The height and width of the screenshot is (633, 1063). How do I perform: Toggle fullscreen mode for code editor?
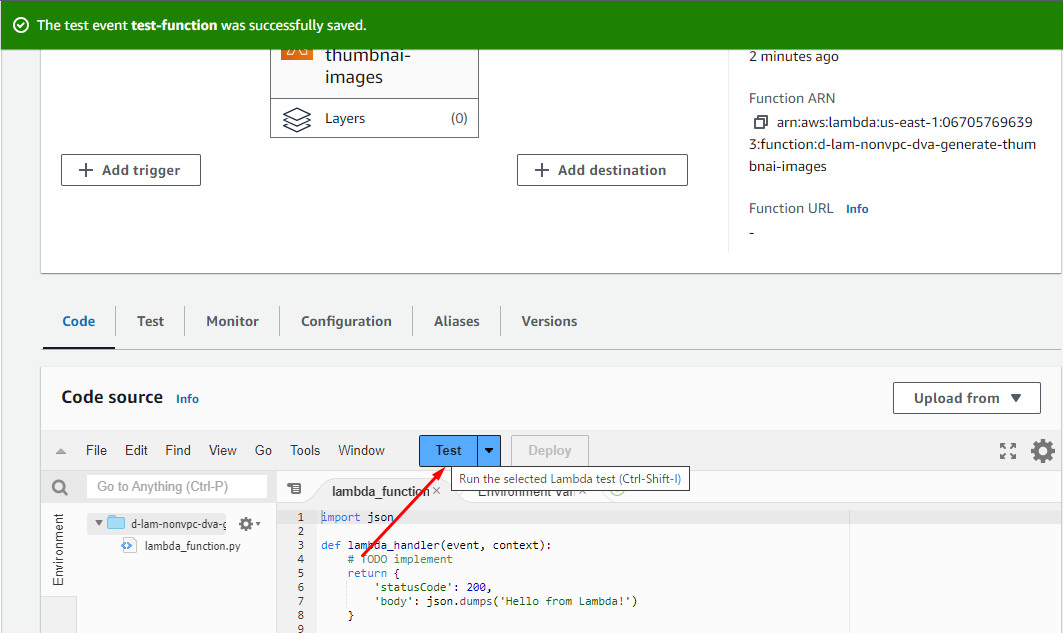[x=1007, y=451]
